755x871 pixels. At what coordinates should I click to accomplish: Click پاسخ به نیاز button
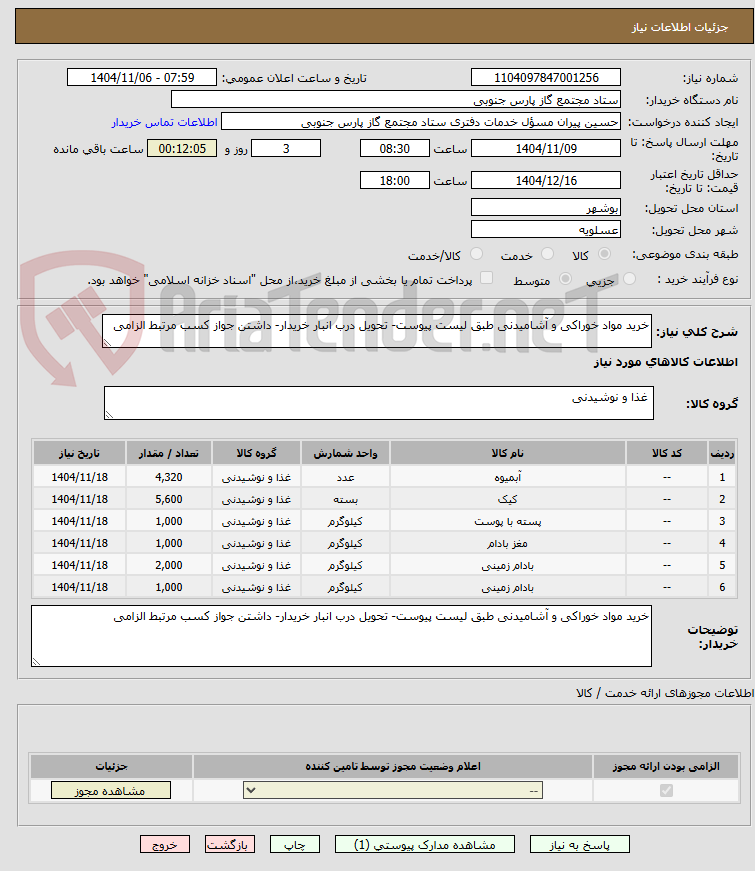coord(579,844)
